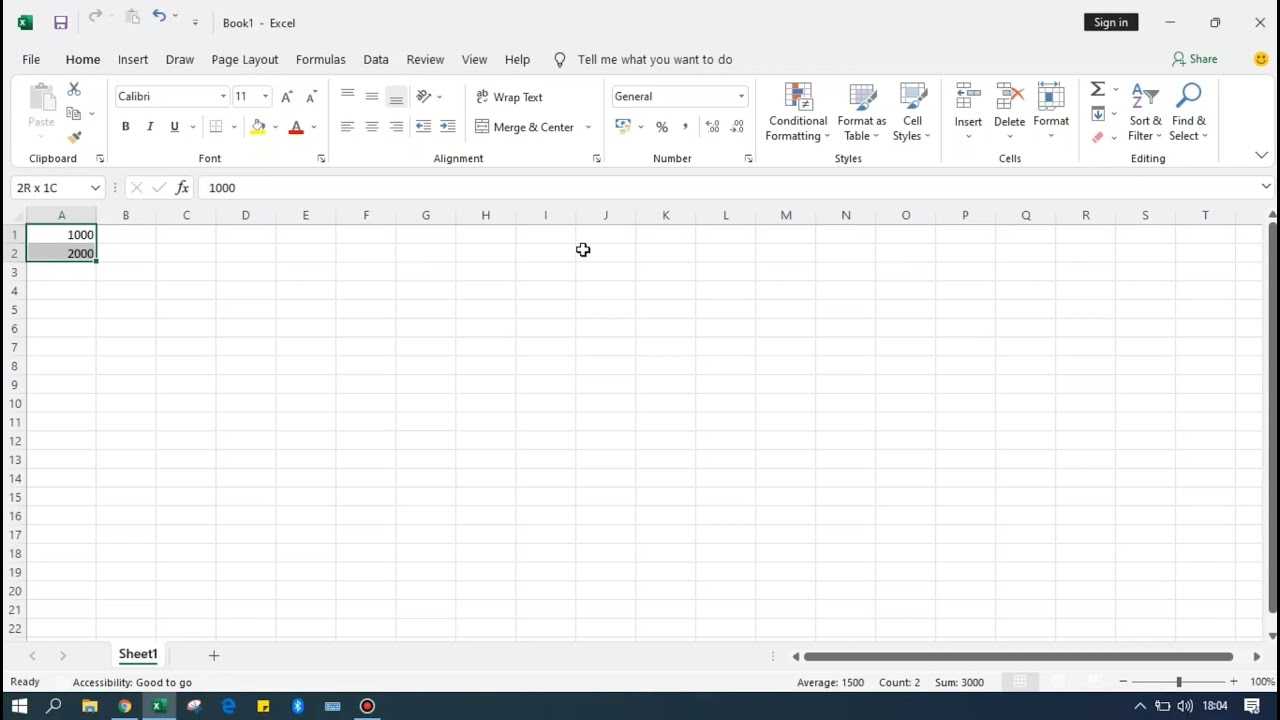Click the zoom slider handle in status bar
The height and width of the screenshot is (720, 1280).
coord(1178,682)
